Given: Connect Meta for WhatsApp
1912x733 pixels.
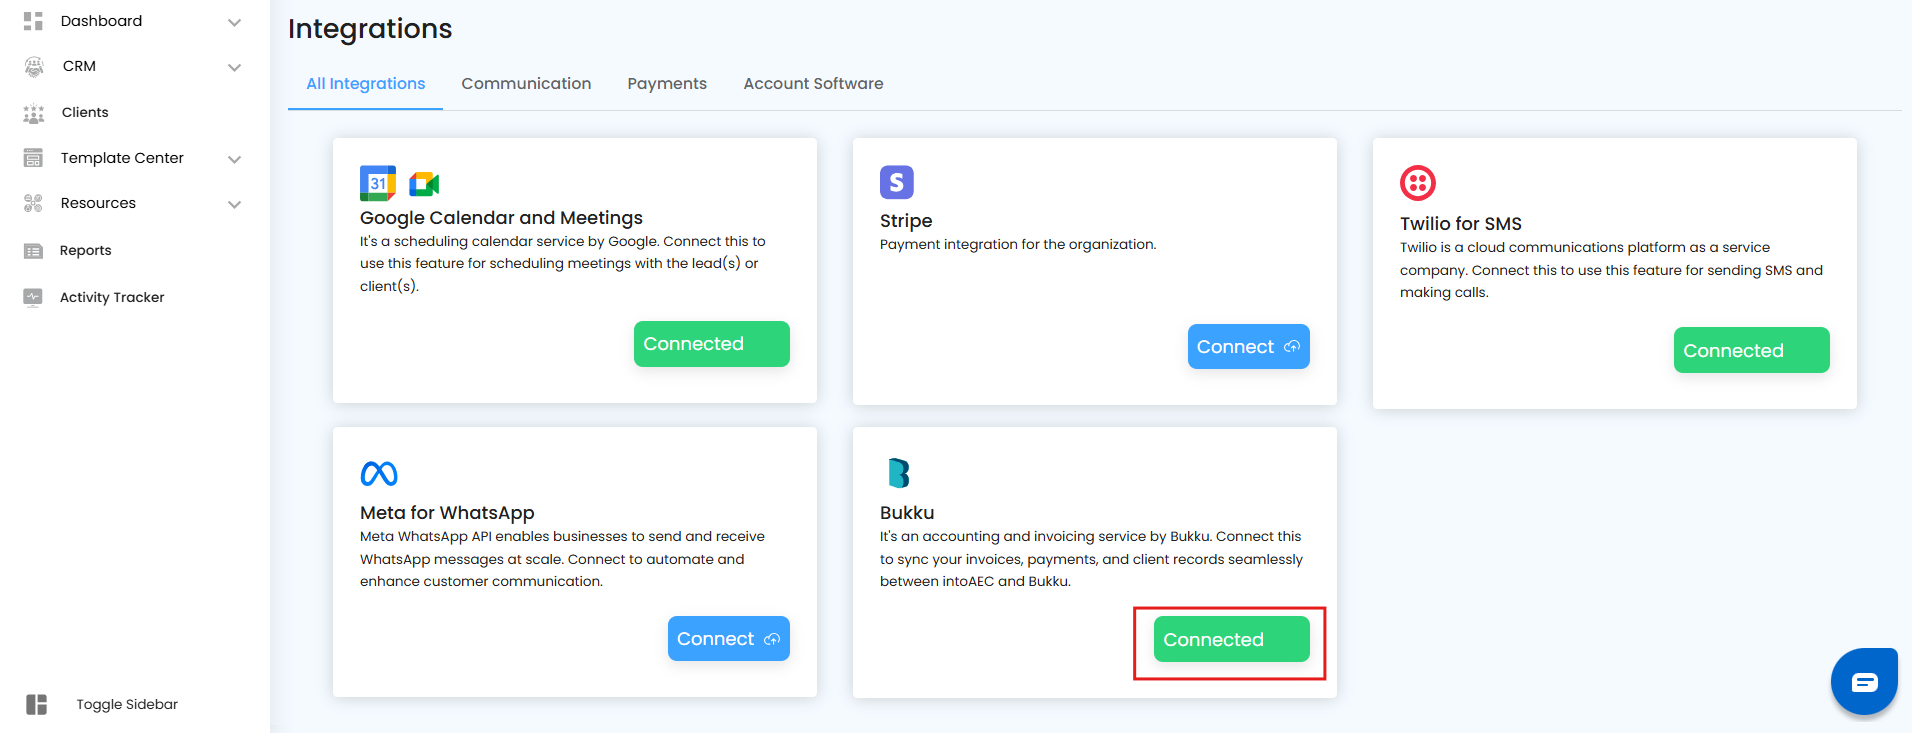Looking at the screenshot, I should coord(728,639).
